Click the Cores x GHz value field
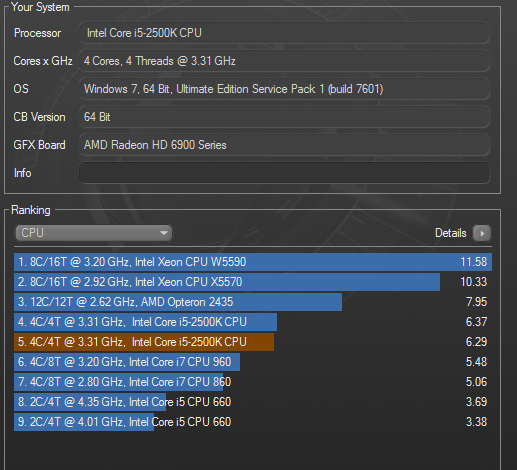 coord(284,61)
